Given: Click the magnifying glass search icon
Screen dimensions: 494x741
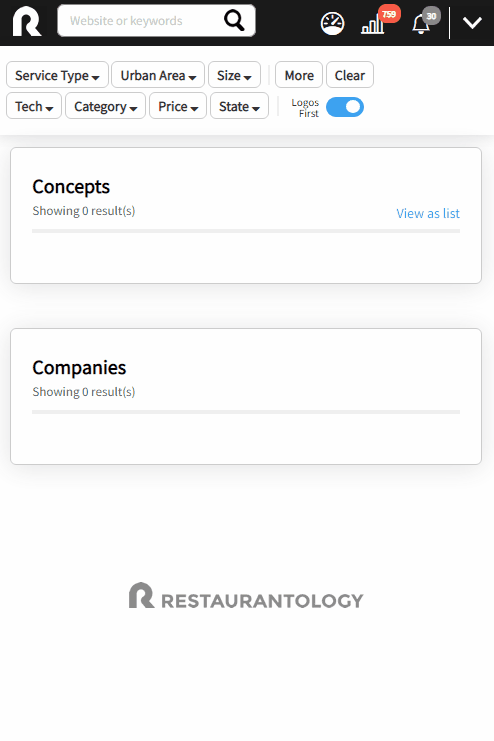Looking at the screenshot, I should click(234, 20).
